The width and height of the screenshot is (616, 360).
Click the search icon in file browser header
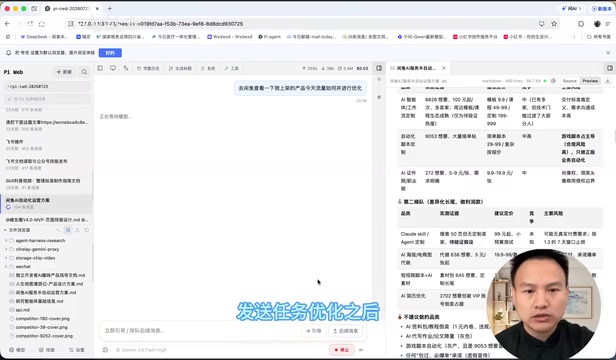coord(68,230)
